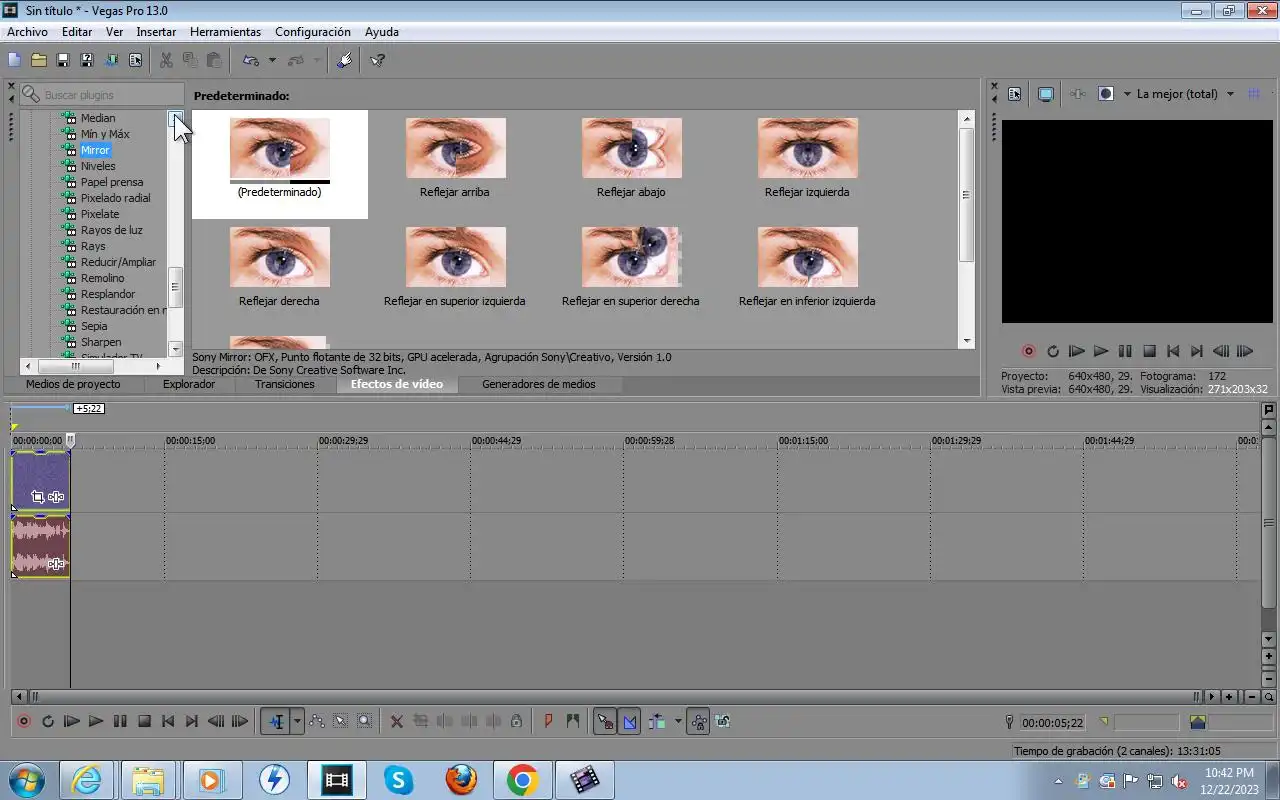Insert a region with the green flags icon
Viewport: 1280px width, 800px height.
(572, 721)
